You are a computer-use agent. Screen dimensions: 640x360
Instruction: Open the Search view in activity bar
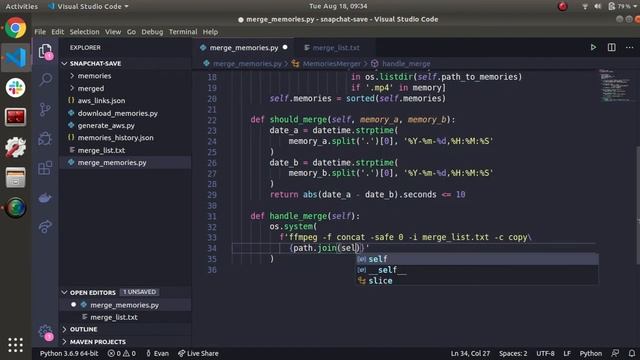(46, 79)
